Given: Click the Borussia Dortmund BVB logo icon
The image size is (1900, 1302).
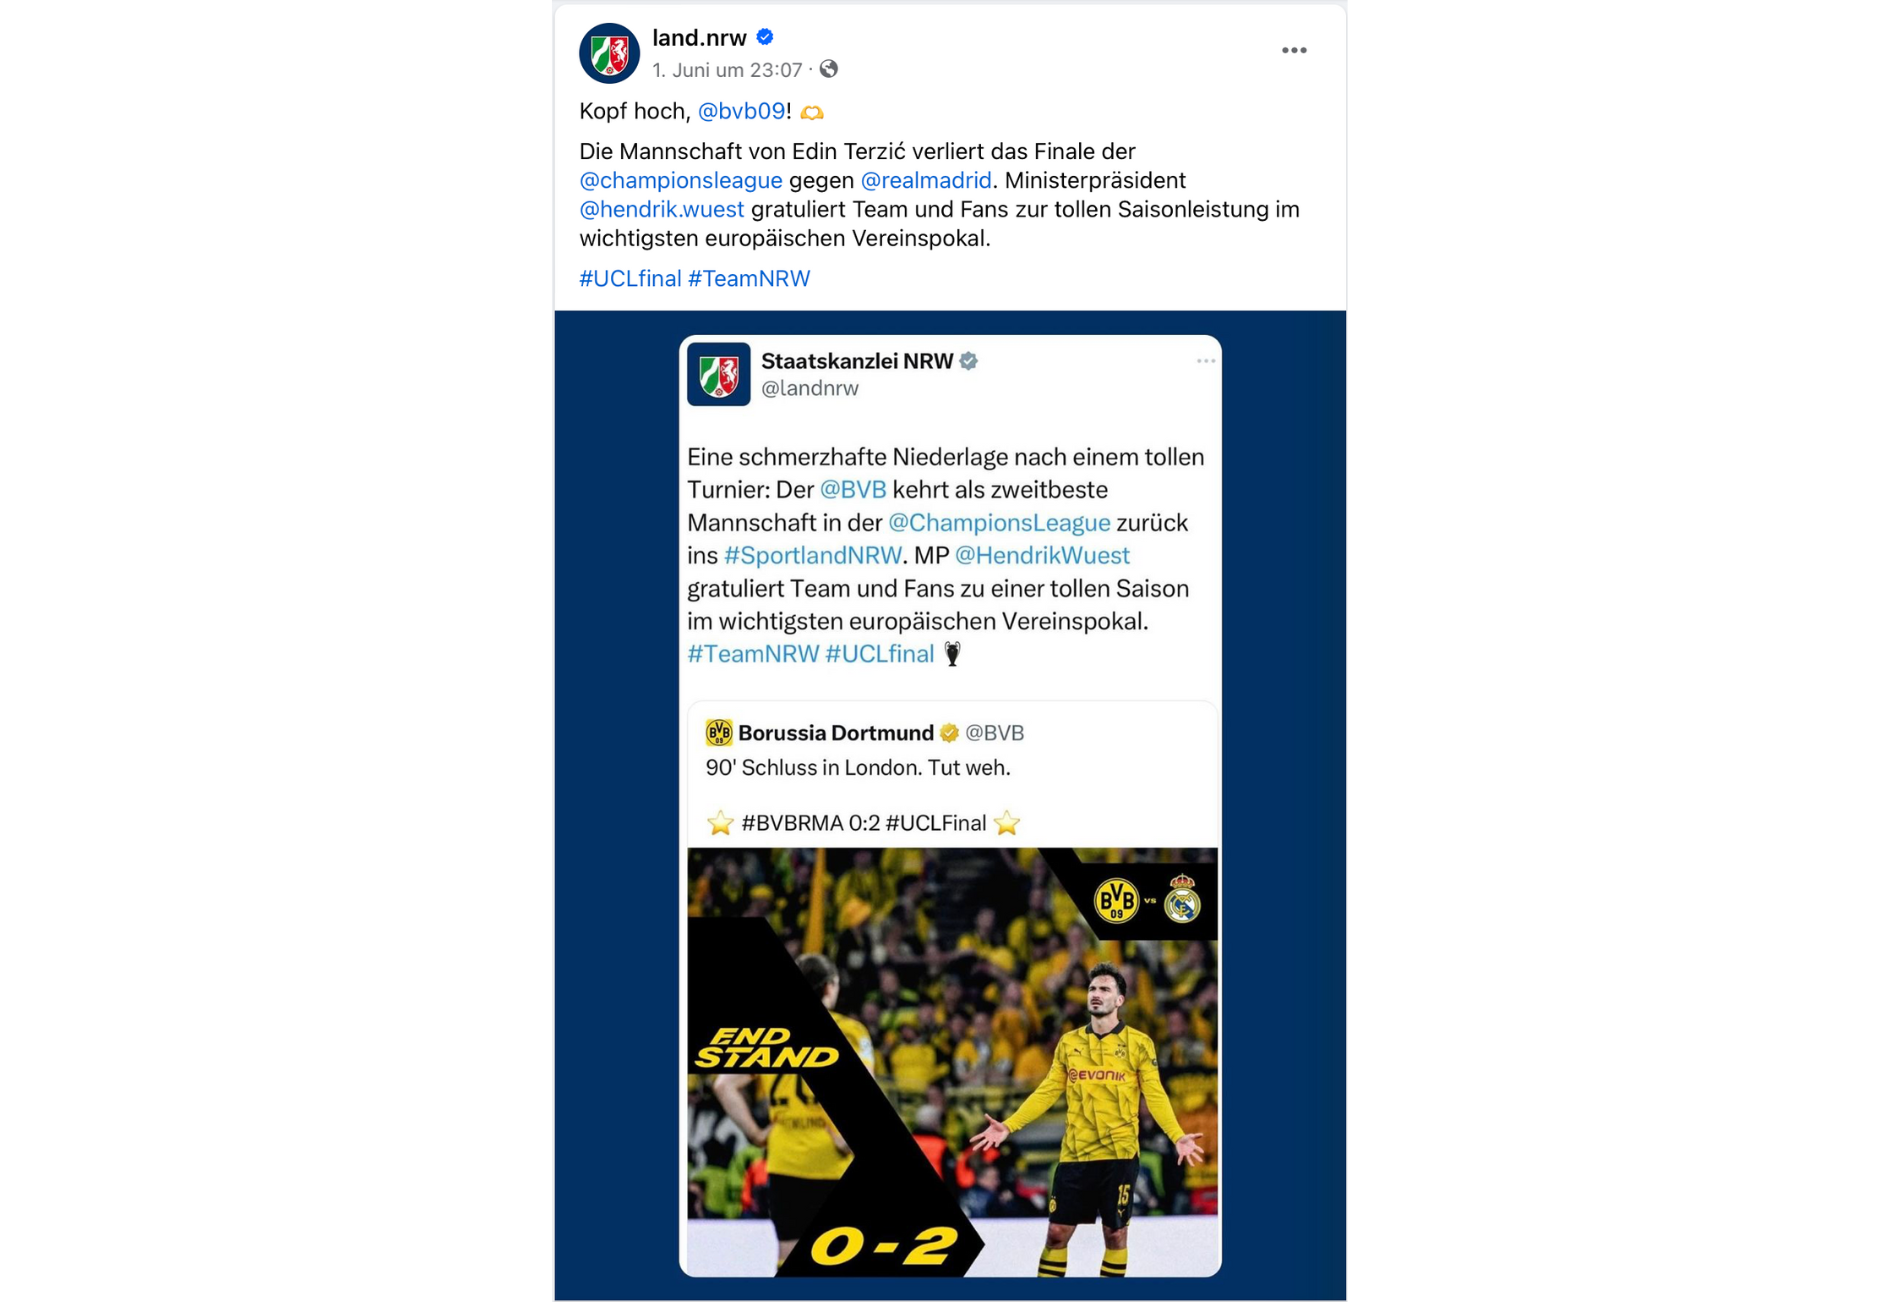Looking at the screenshot, I should (x=719, y=733).
